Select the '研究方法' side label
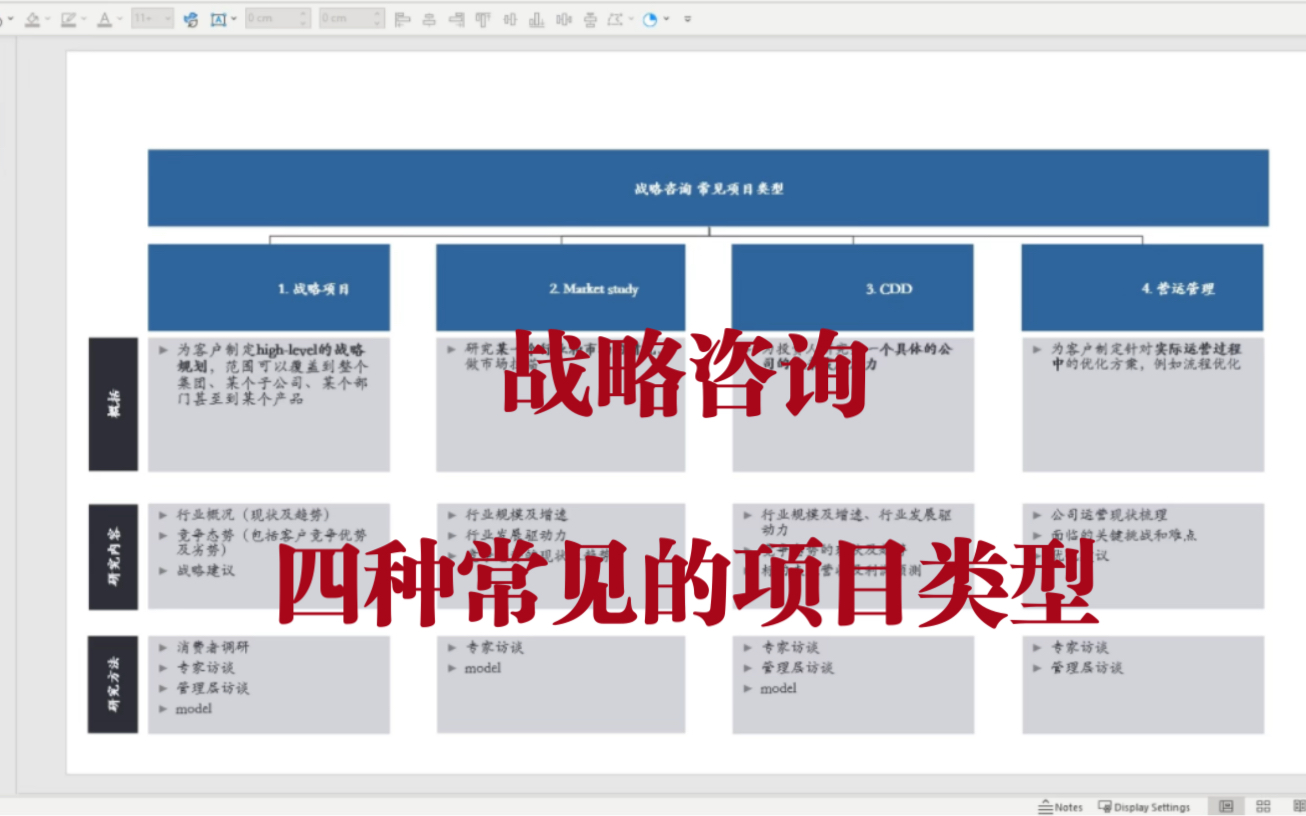The image size is (1306, 816). pos(113,684)
